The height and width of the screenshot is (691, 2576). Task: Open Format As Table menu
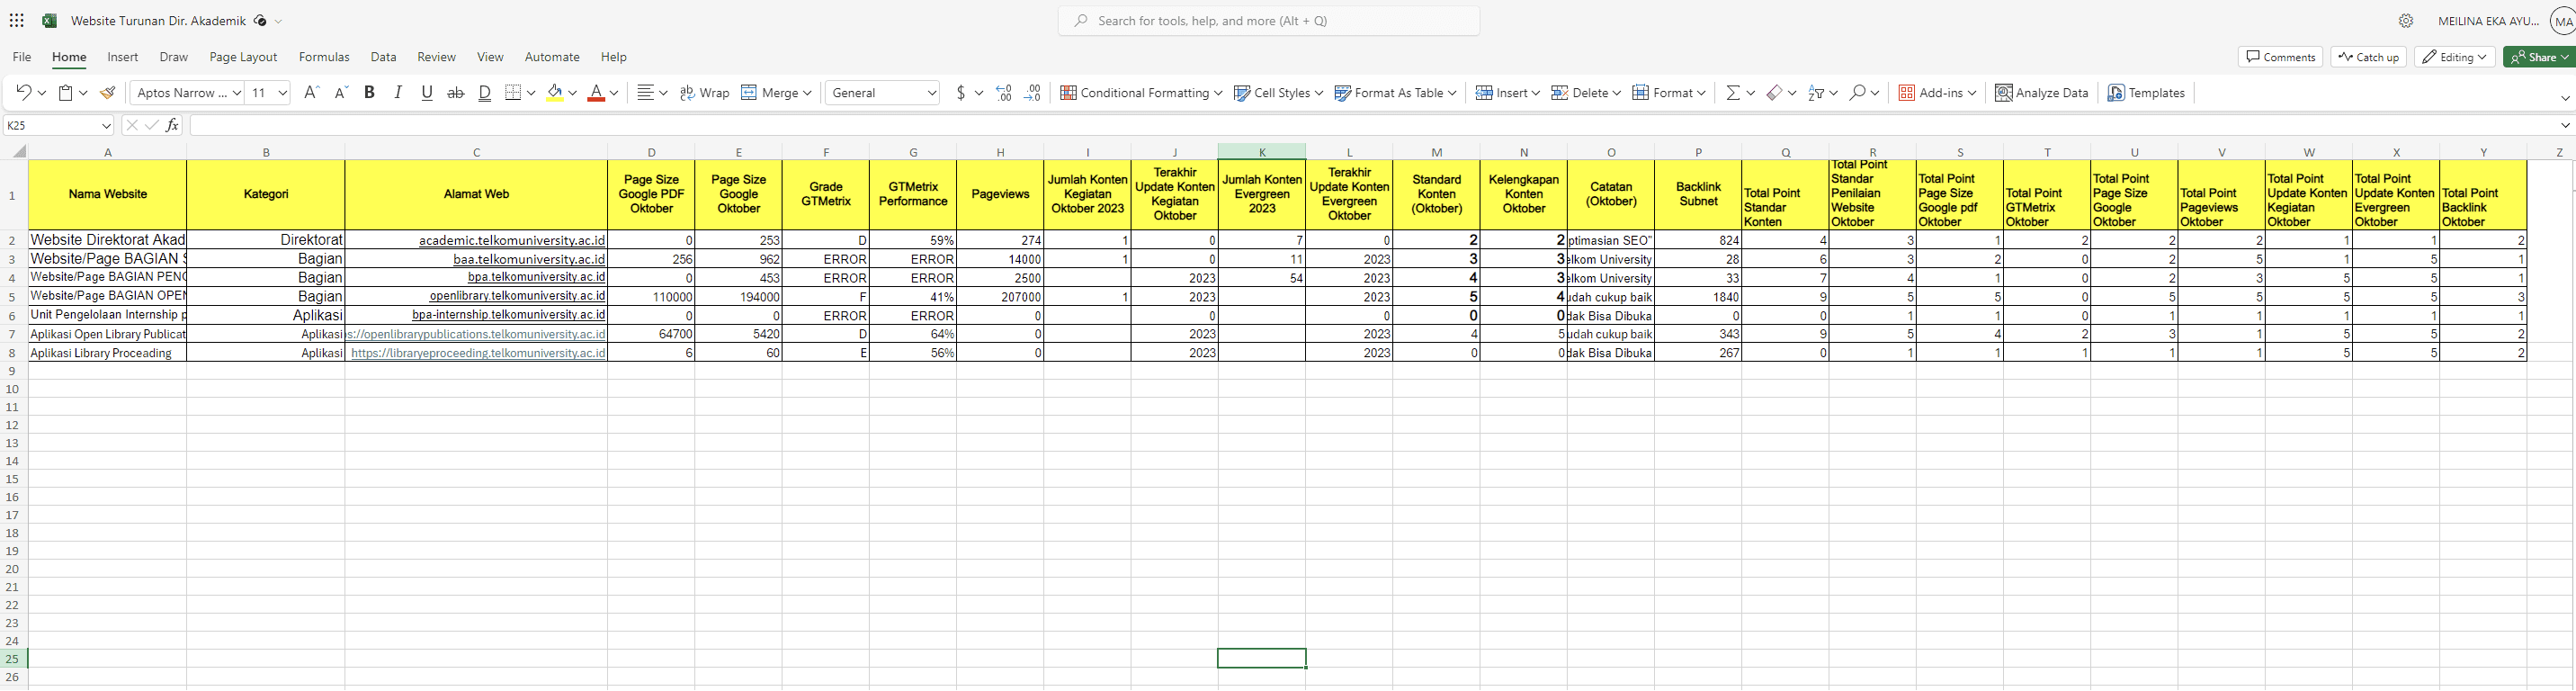click(1395, 93)
